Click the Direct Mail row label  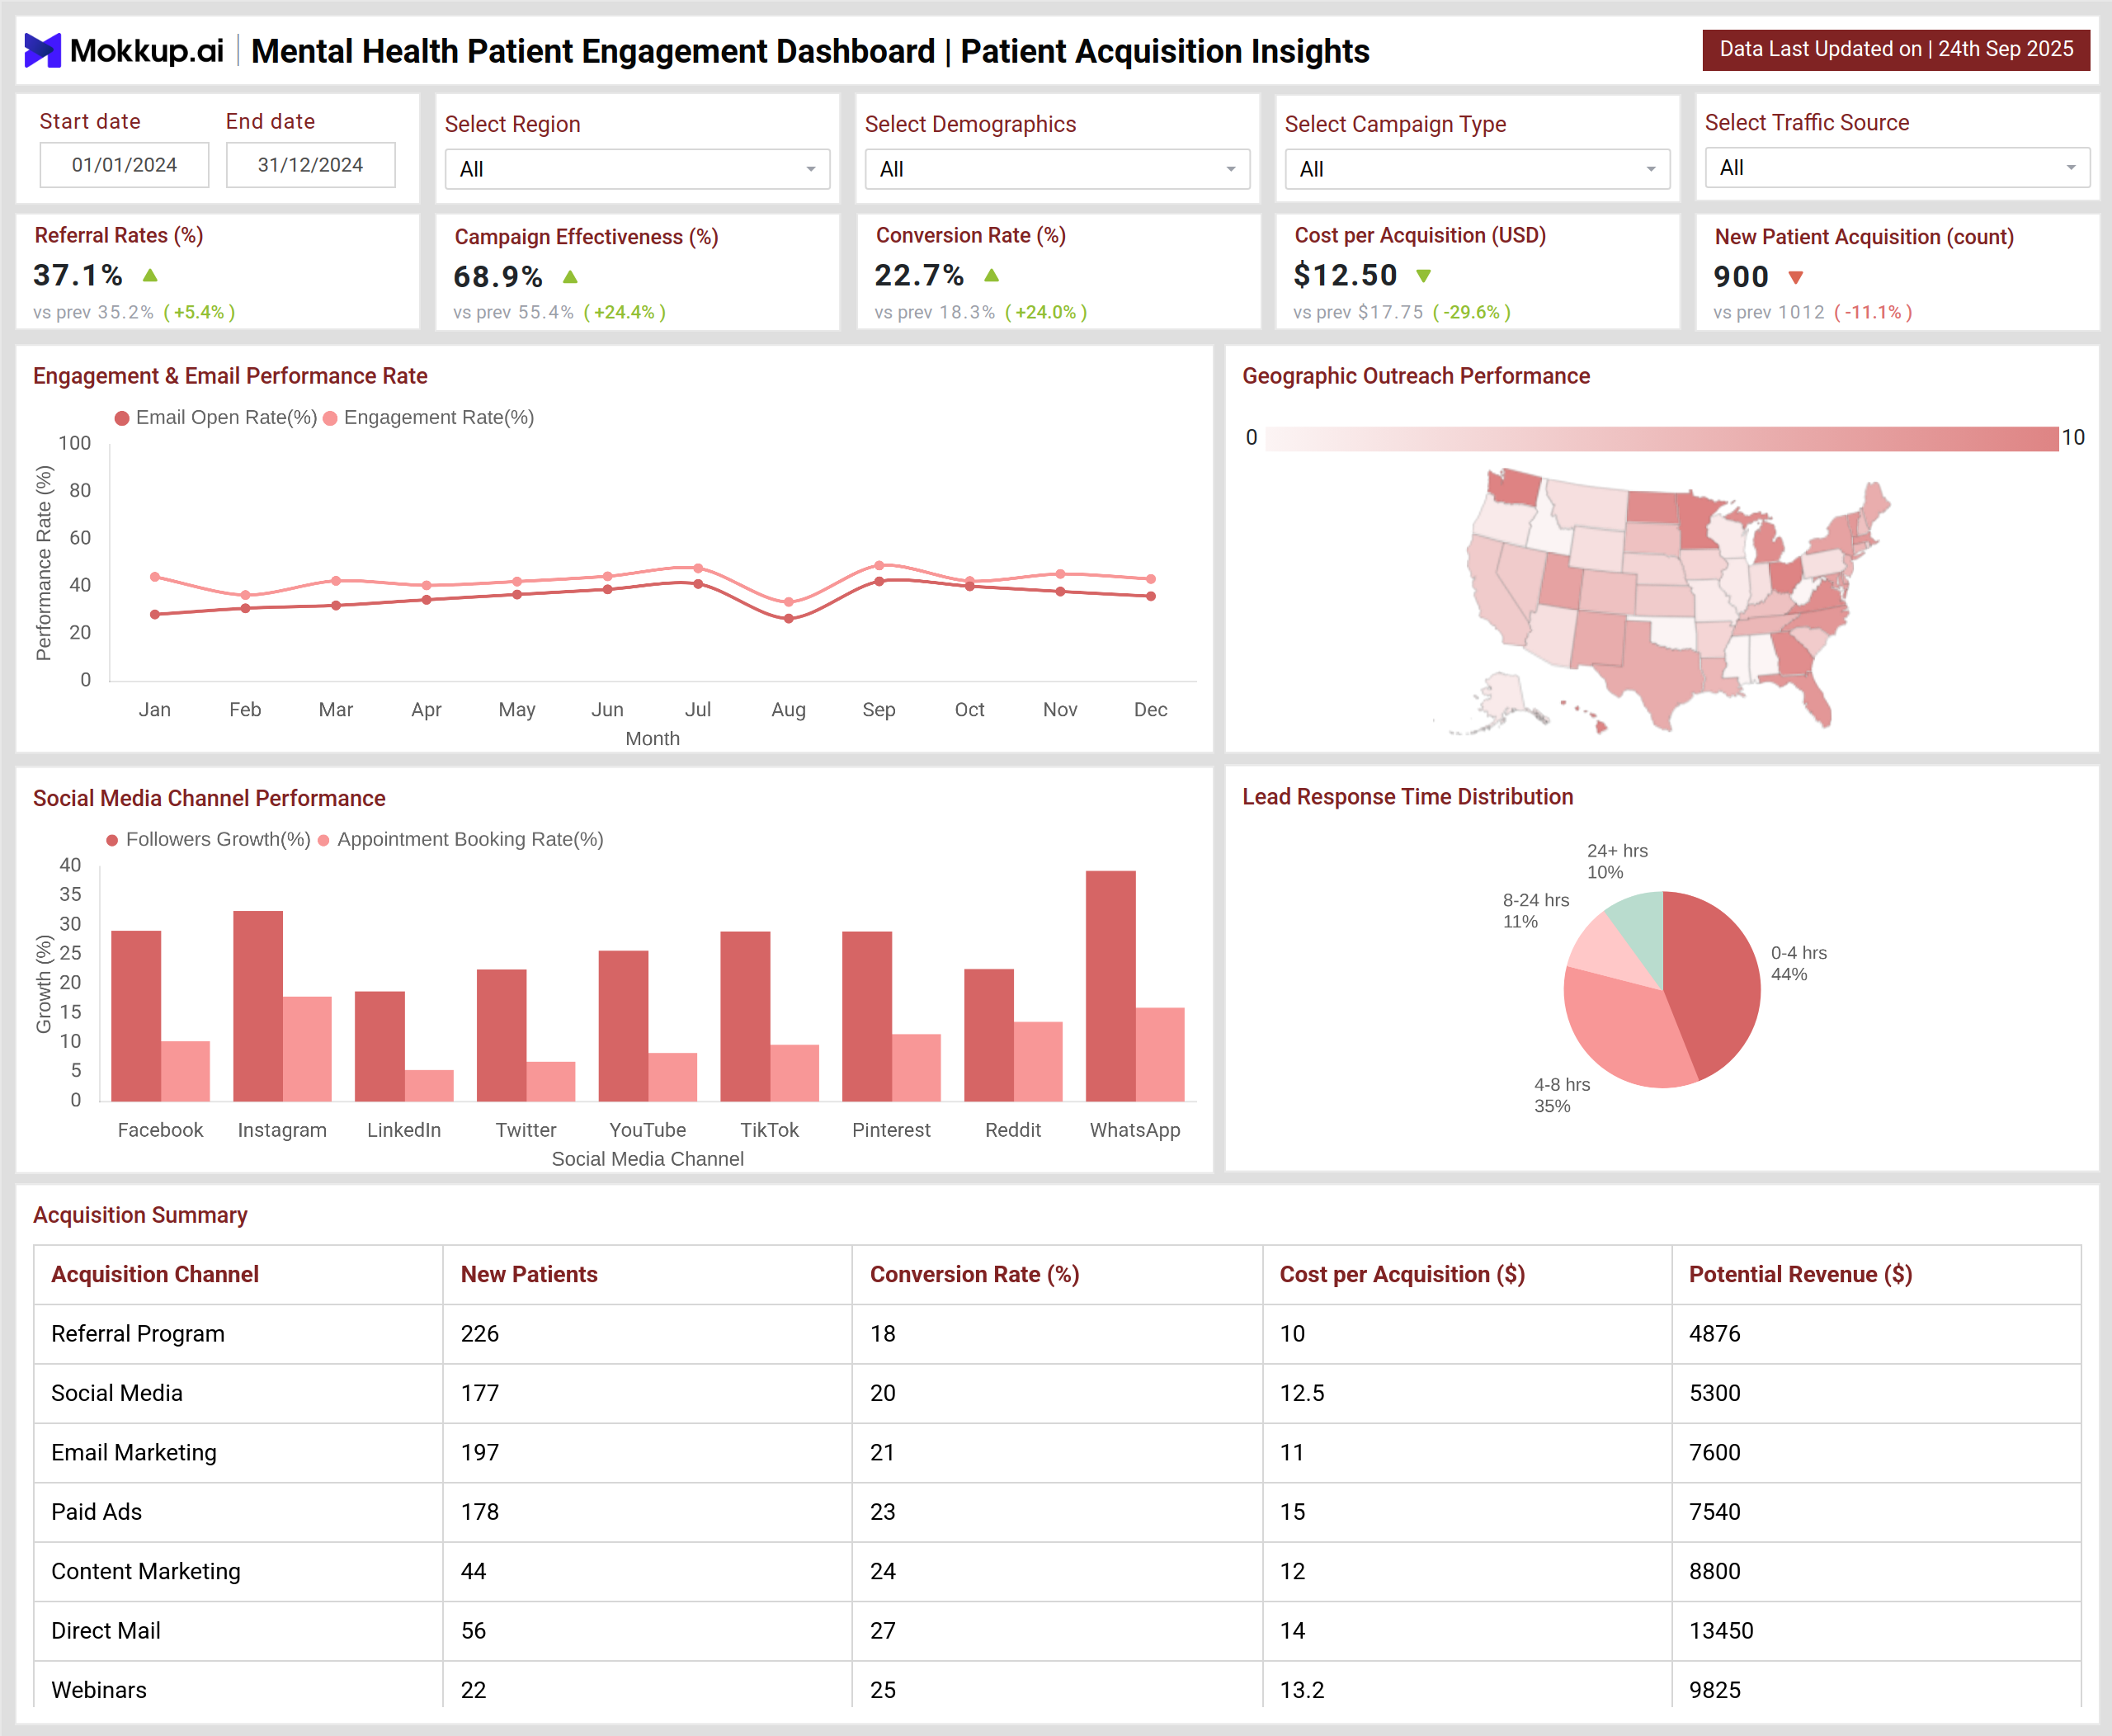coord(106,1630)
